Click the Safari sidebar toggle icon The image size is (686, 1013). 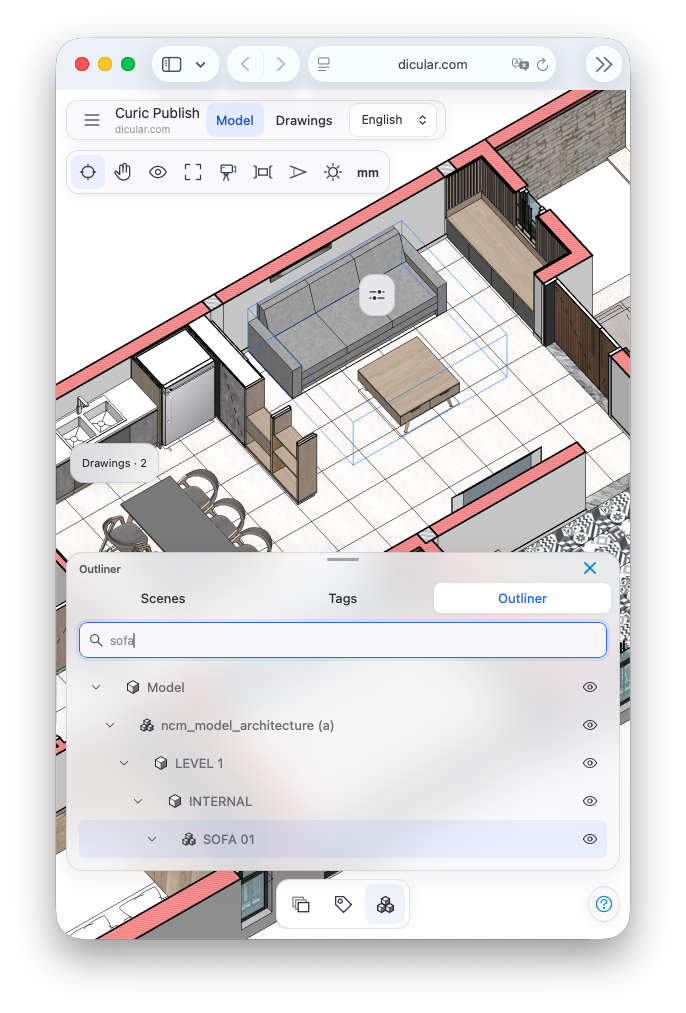tap(171, 65)
